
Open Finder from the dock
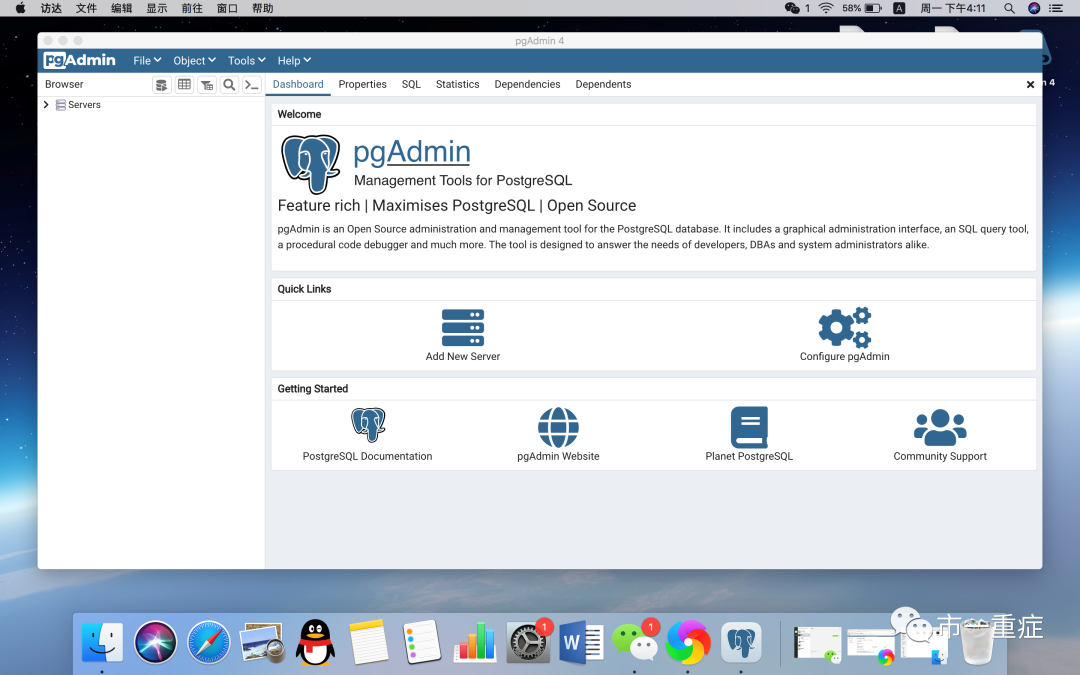(x=102, y=643)
